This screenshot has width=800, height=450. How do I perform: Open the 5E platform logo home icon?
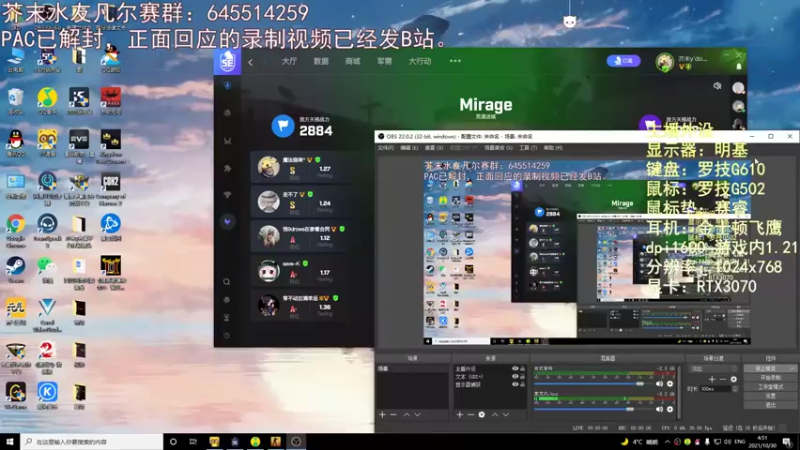(227, 62)
